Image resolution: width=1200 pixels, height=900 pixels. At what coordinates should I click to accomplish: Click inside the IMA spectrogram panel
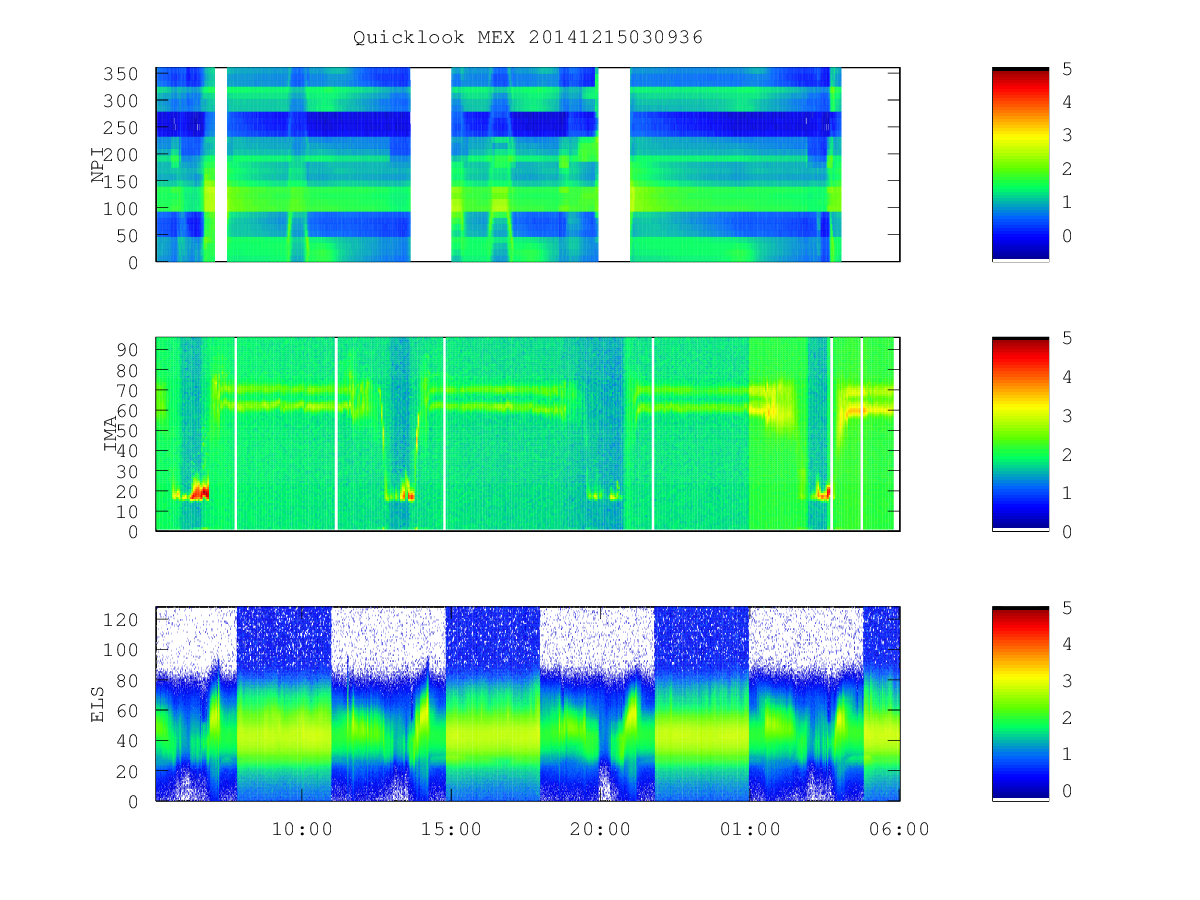[528, 434]
